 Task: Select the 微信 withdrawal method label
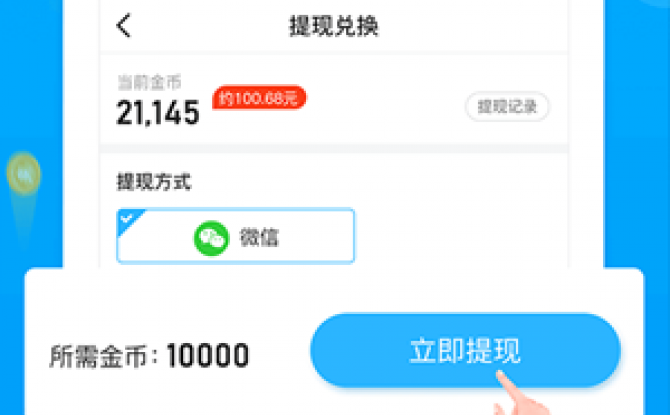click(259, 238)
